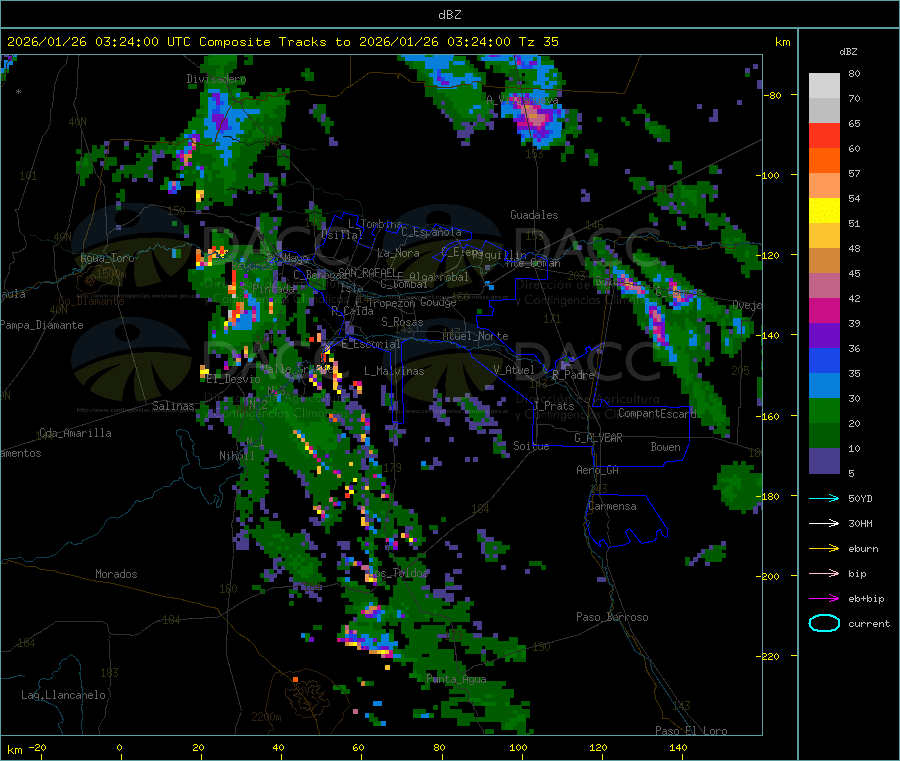Click the Divisadero location label

point(216,79)
